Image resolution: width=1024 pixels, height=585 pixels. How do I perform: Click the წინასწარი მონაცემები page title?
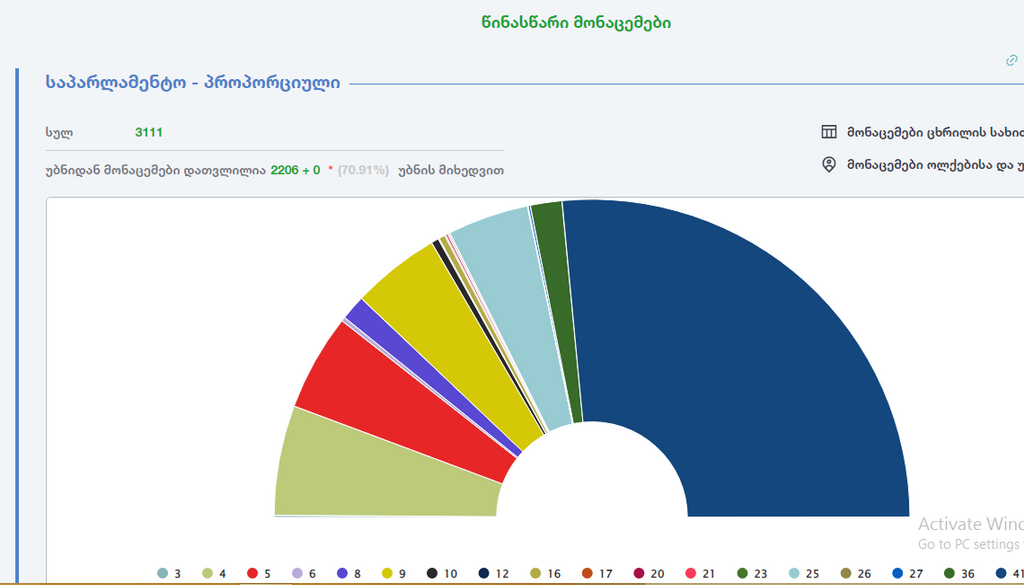pos(576,23)
